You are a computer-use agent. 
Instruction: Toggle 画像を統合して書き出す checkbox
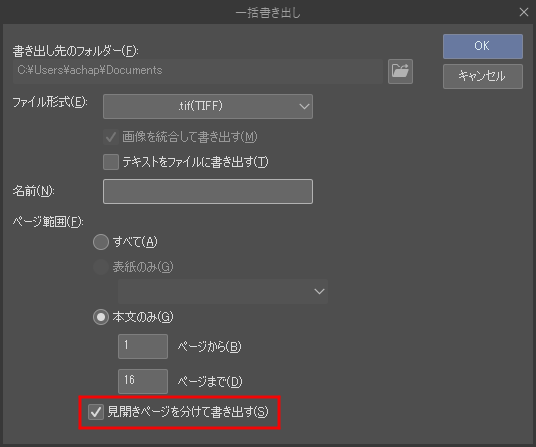pos(111,137)
